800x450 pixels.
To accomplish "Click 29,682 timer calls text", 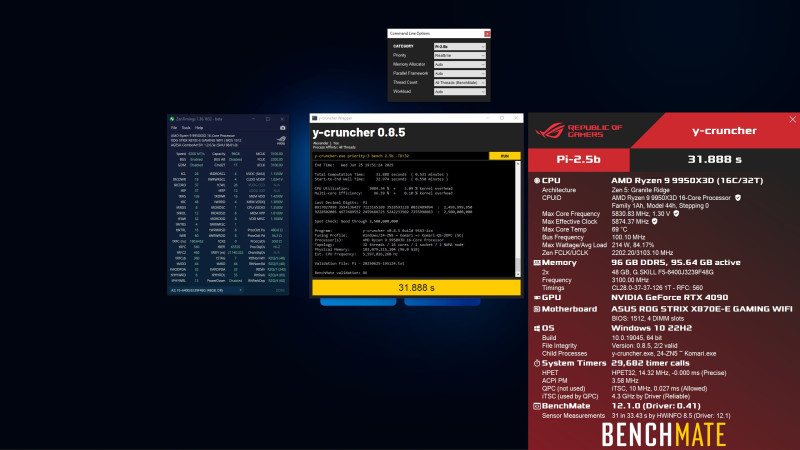I will coord(650,363).
